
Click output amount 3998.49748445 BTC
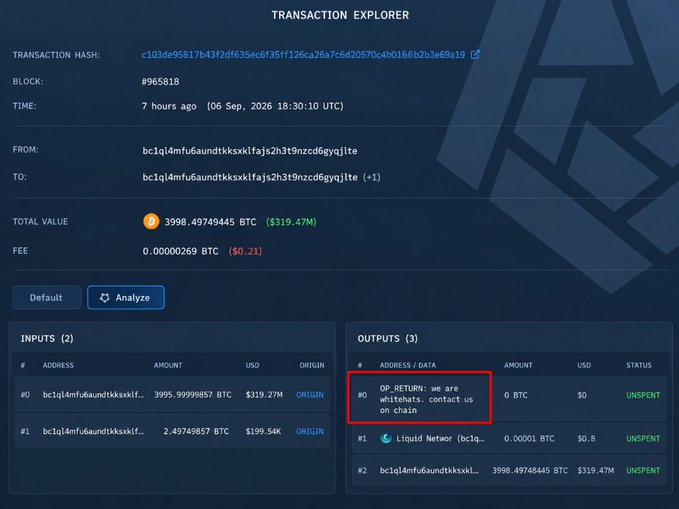coord(530,470)
